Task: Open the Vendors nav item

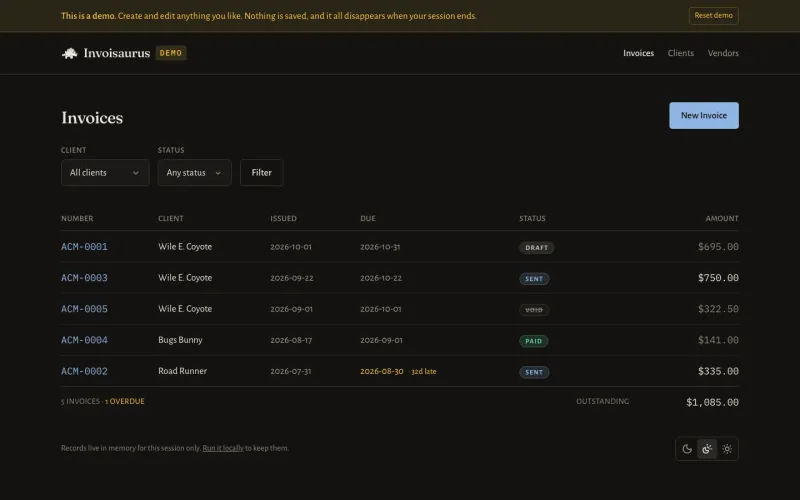Action: (x=723, y=53)
